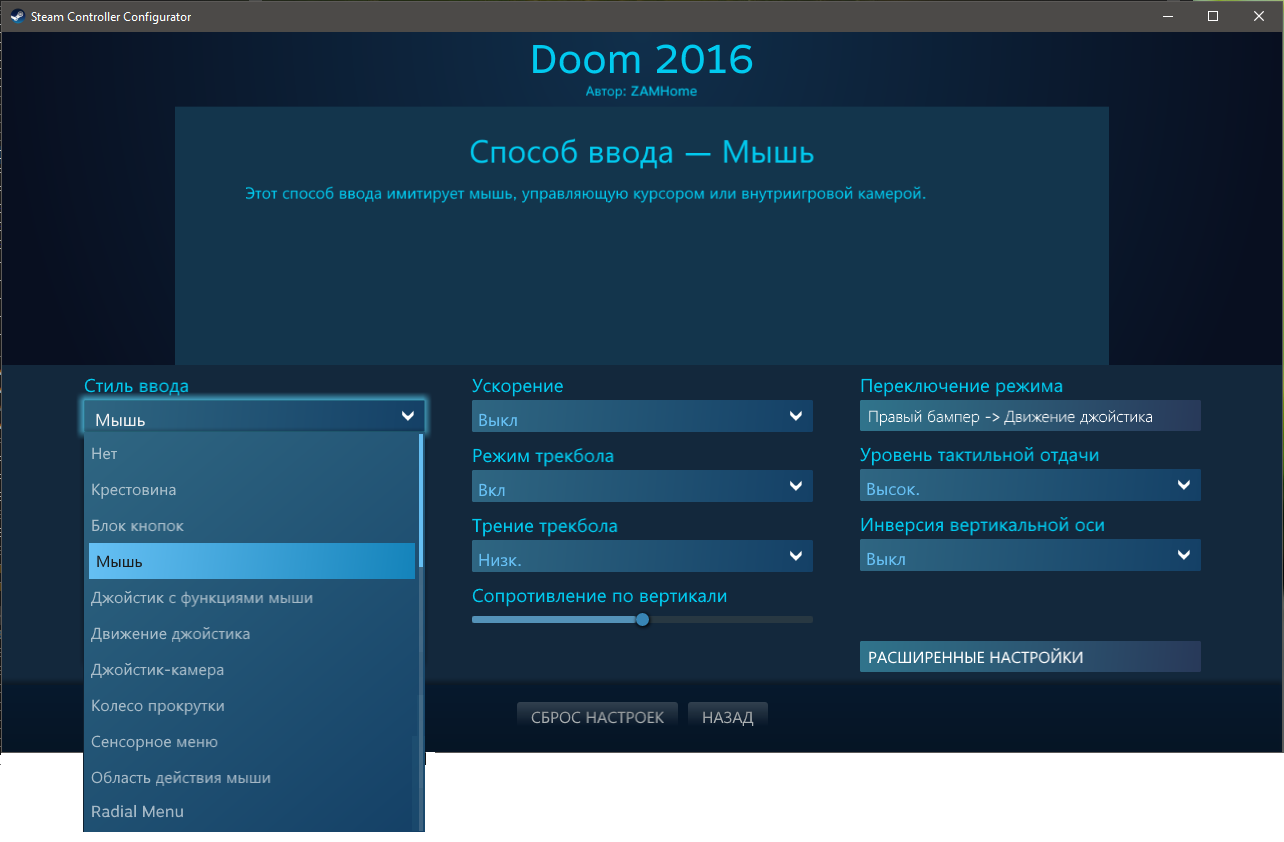Click the Сопротивление по вертикали slider handle
1284x842 pixels.
click(642, 620)
